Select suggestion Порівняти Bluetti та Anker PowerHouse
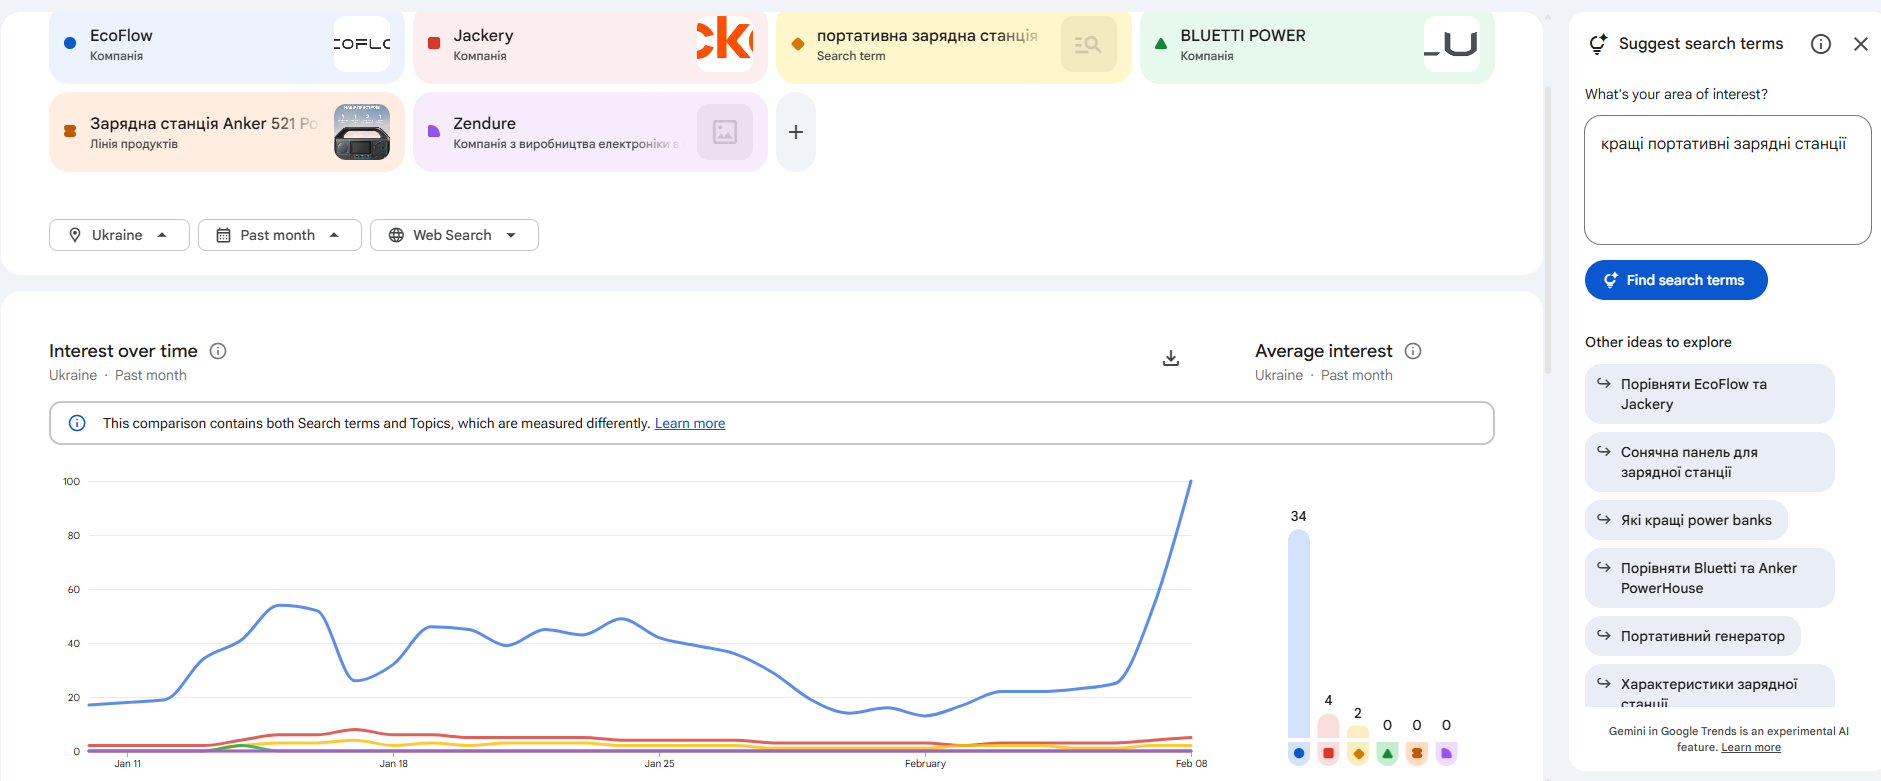 (1710, 578)
